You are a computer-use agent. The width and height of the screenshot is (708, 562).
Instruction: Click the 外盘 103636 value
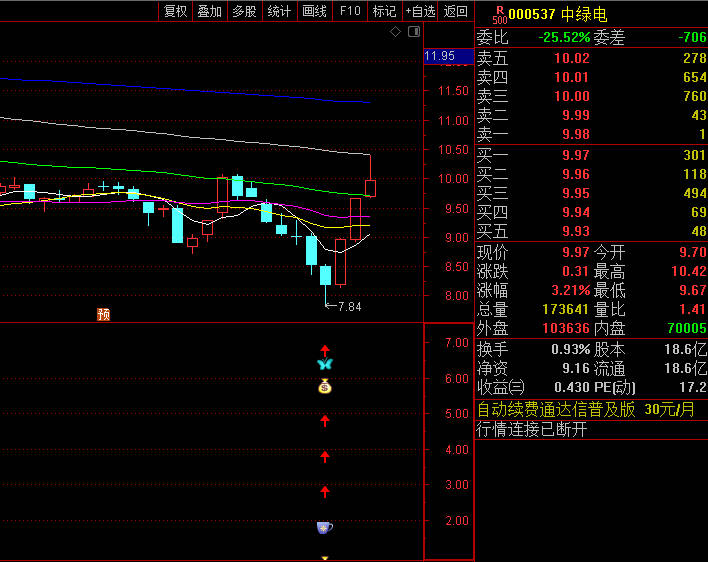pyautogui.click(x=566, y=328)
